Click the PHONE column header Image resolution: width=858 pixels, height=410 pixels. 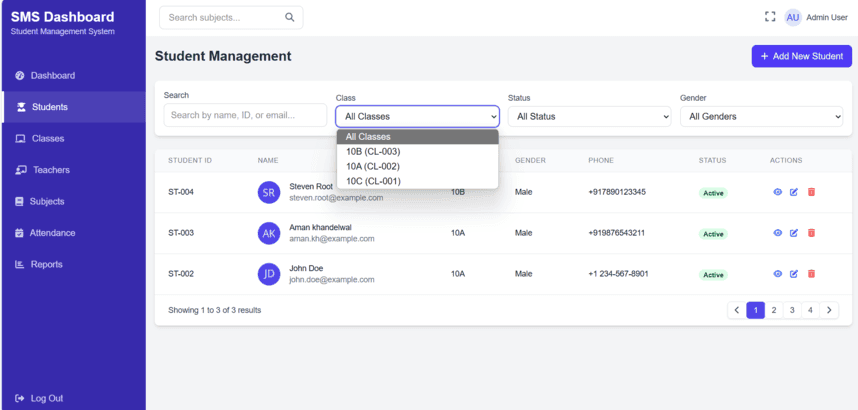601,160
